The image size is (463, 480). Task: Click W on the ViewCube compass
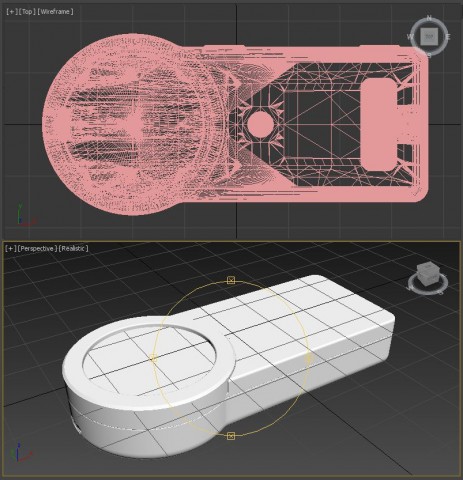tap(410, 37)
